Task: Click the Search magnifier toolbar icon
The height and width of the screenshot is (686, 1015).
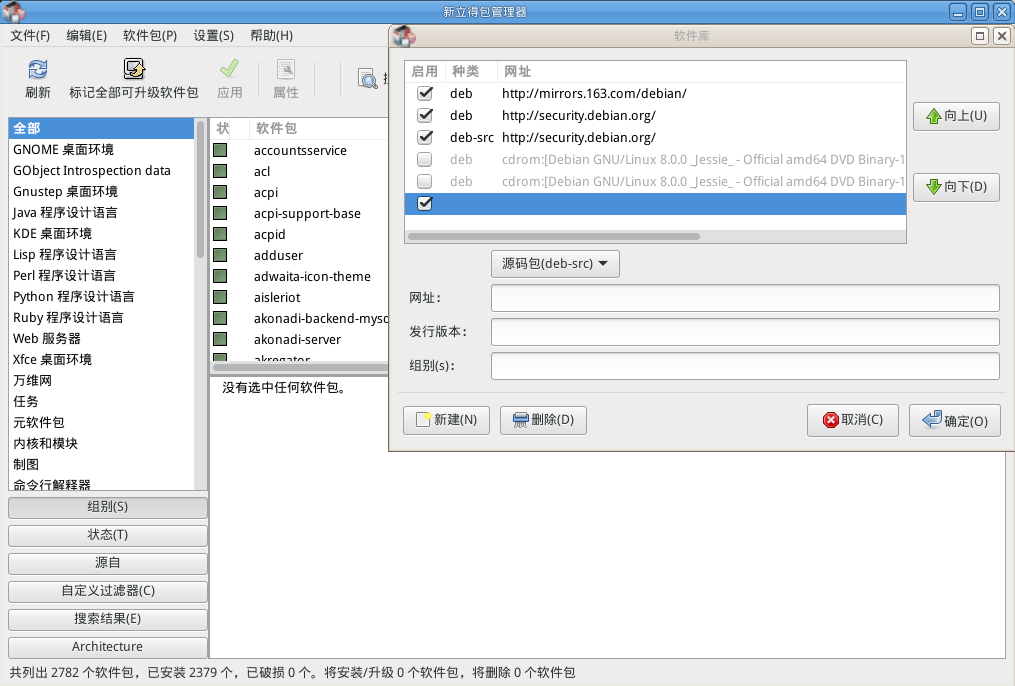Action: (368, 78)
